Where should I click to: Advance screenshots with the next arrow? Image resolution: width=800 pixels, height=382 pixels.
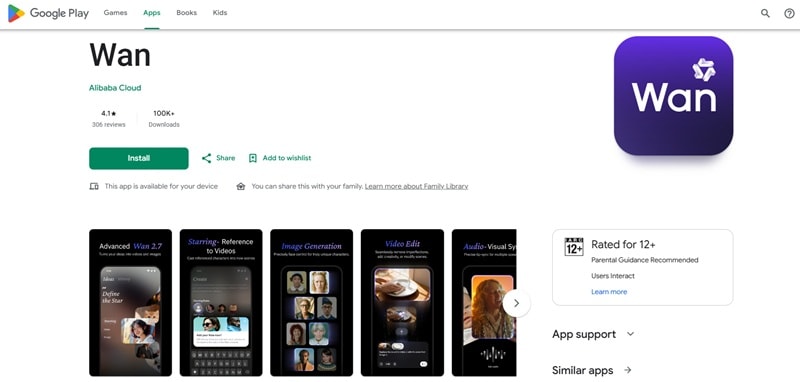point(516,303)
